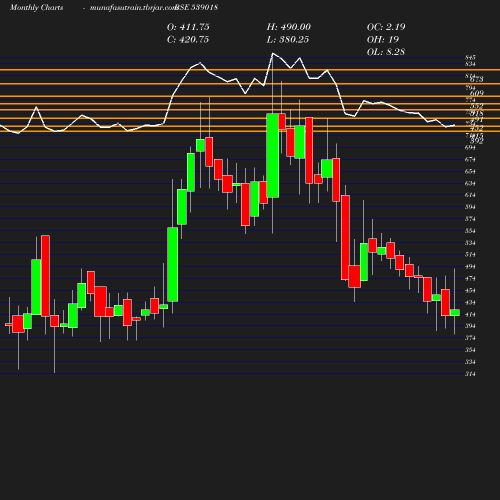Click the high value 'H: 490.00'
Image resolution: width=500 pixels, height=500 pixels.
tap(289, 27)
